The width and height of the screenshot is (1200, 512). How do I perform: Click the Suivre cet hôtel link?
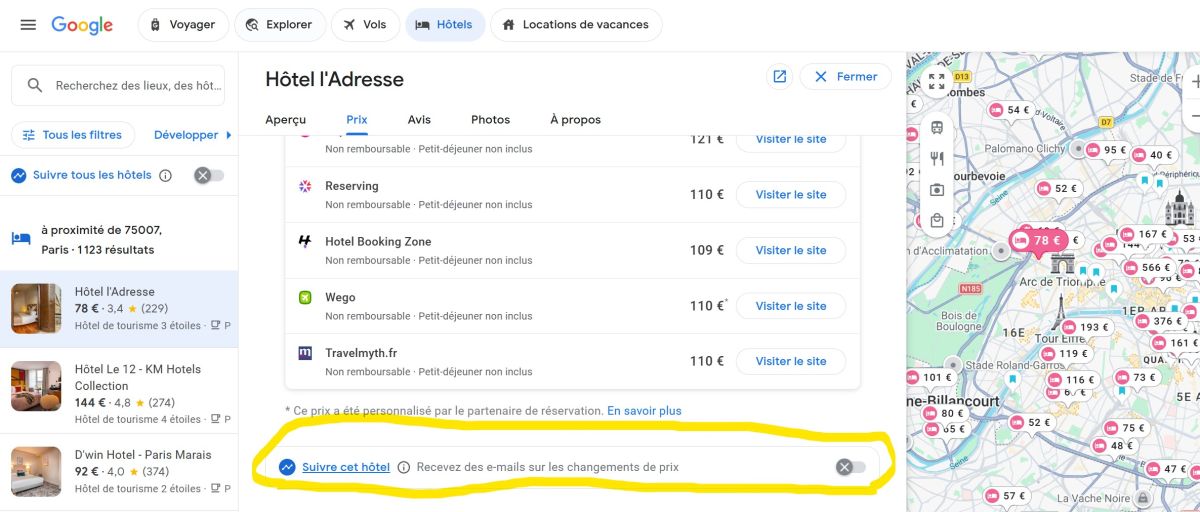[x=346, y=467]
